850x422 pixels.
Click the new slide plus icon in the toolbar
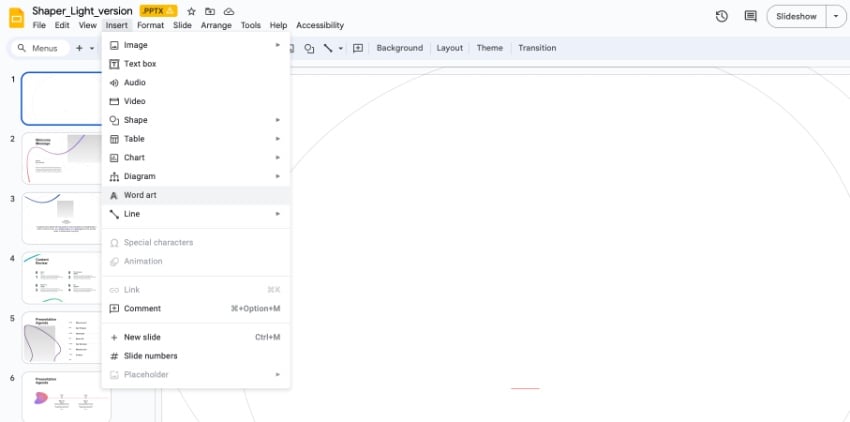[x=79, y=48]
